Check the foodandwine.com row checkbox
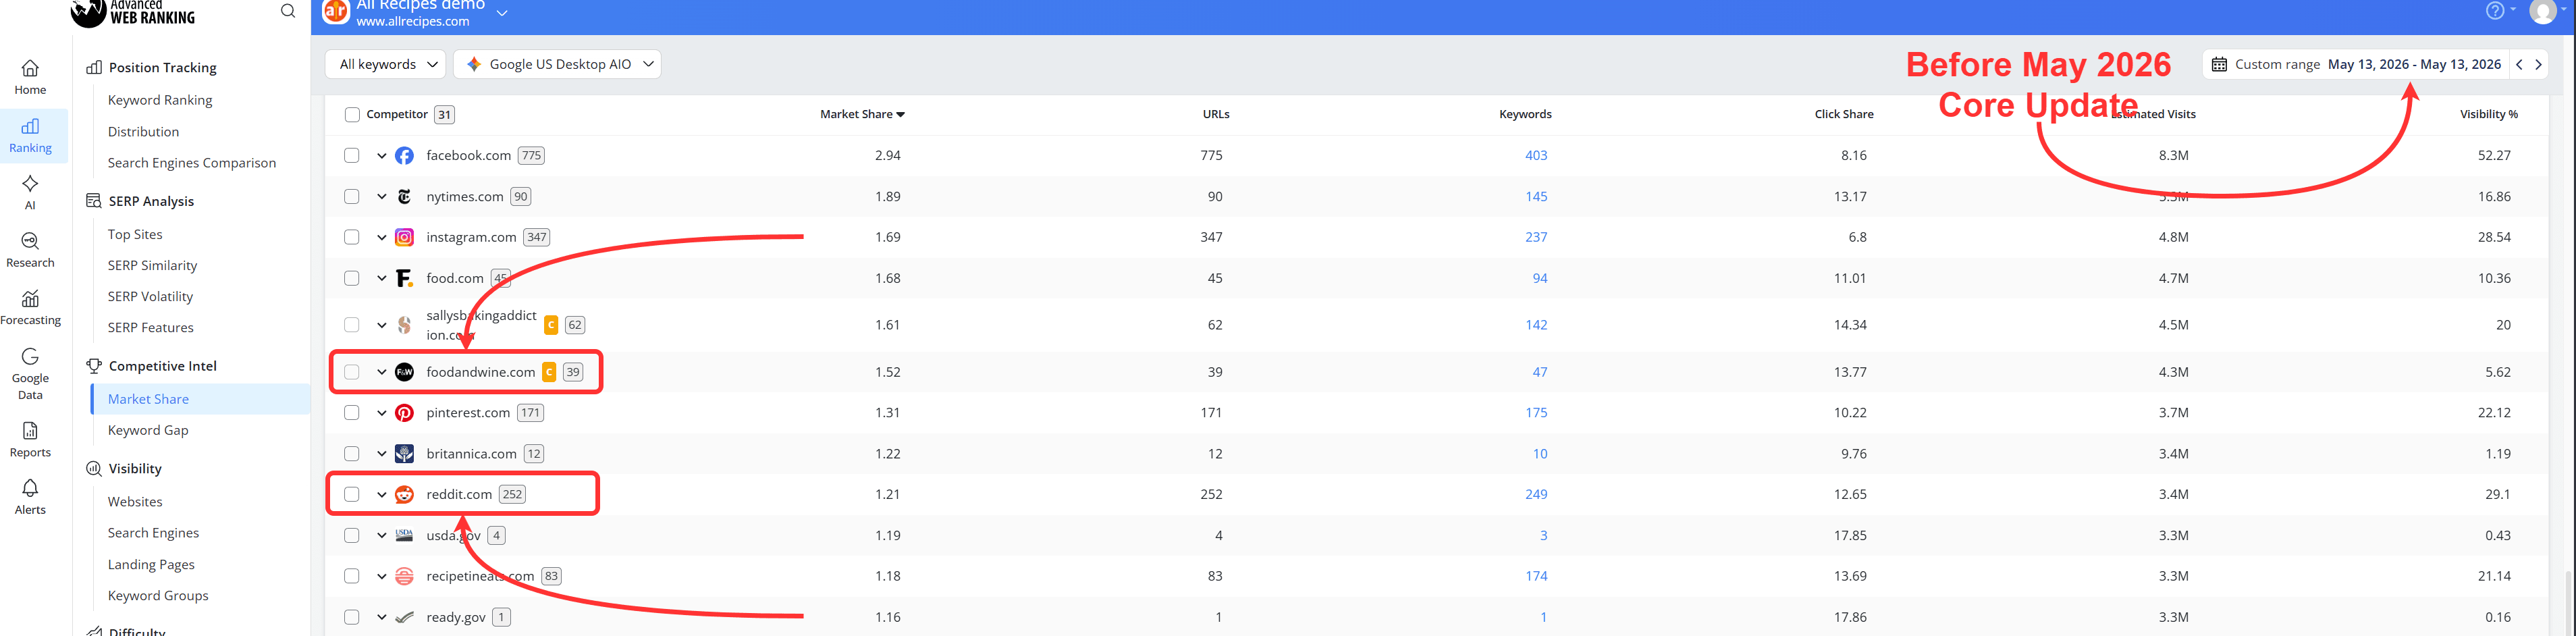 tap(352, 372)
